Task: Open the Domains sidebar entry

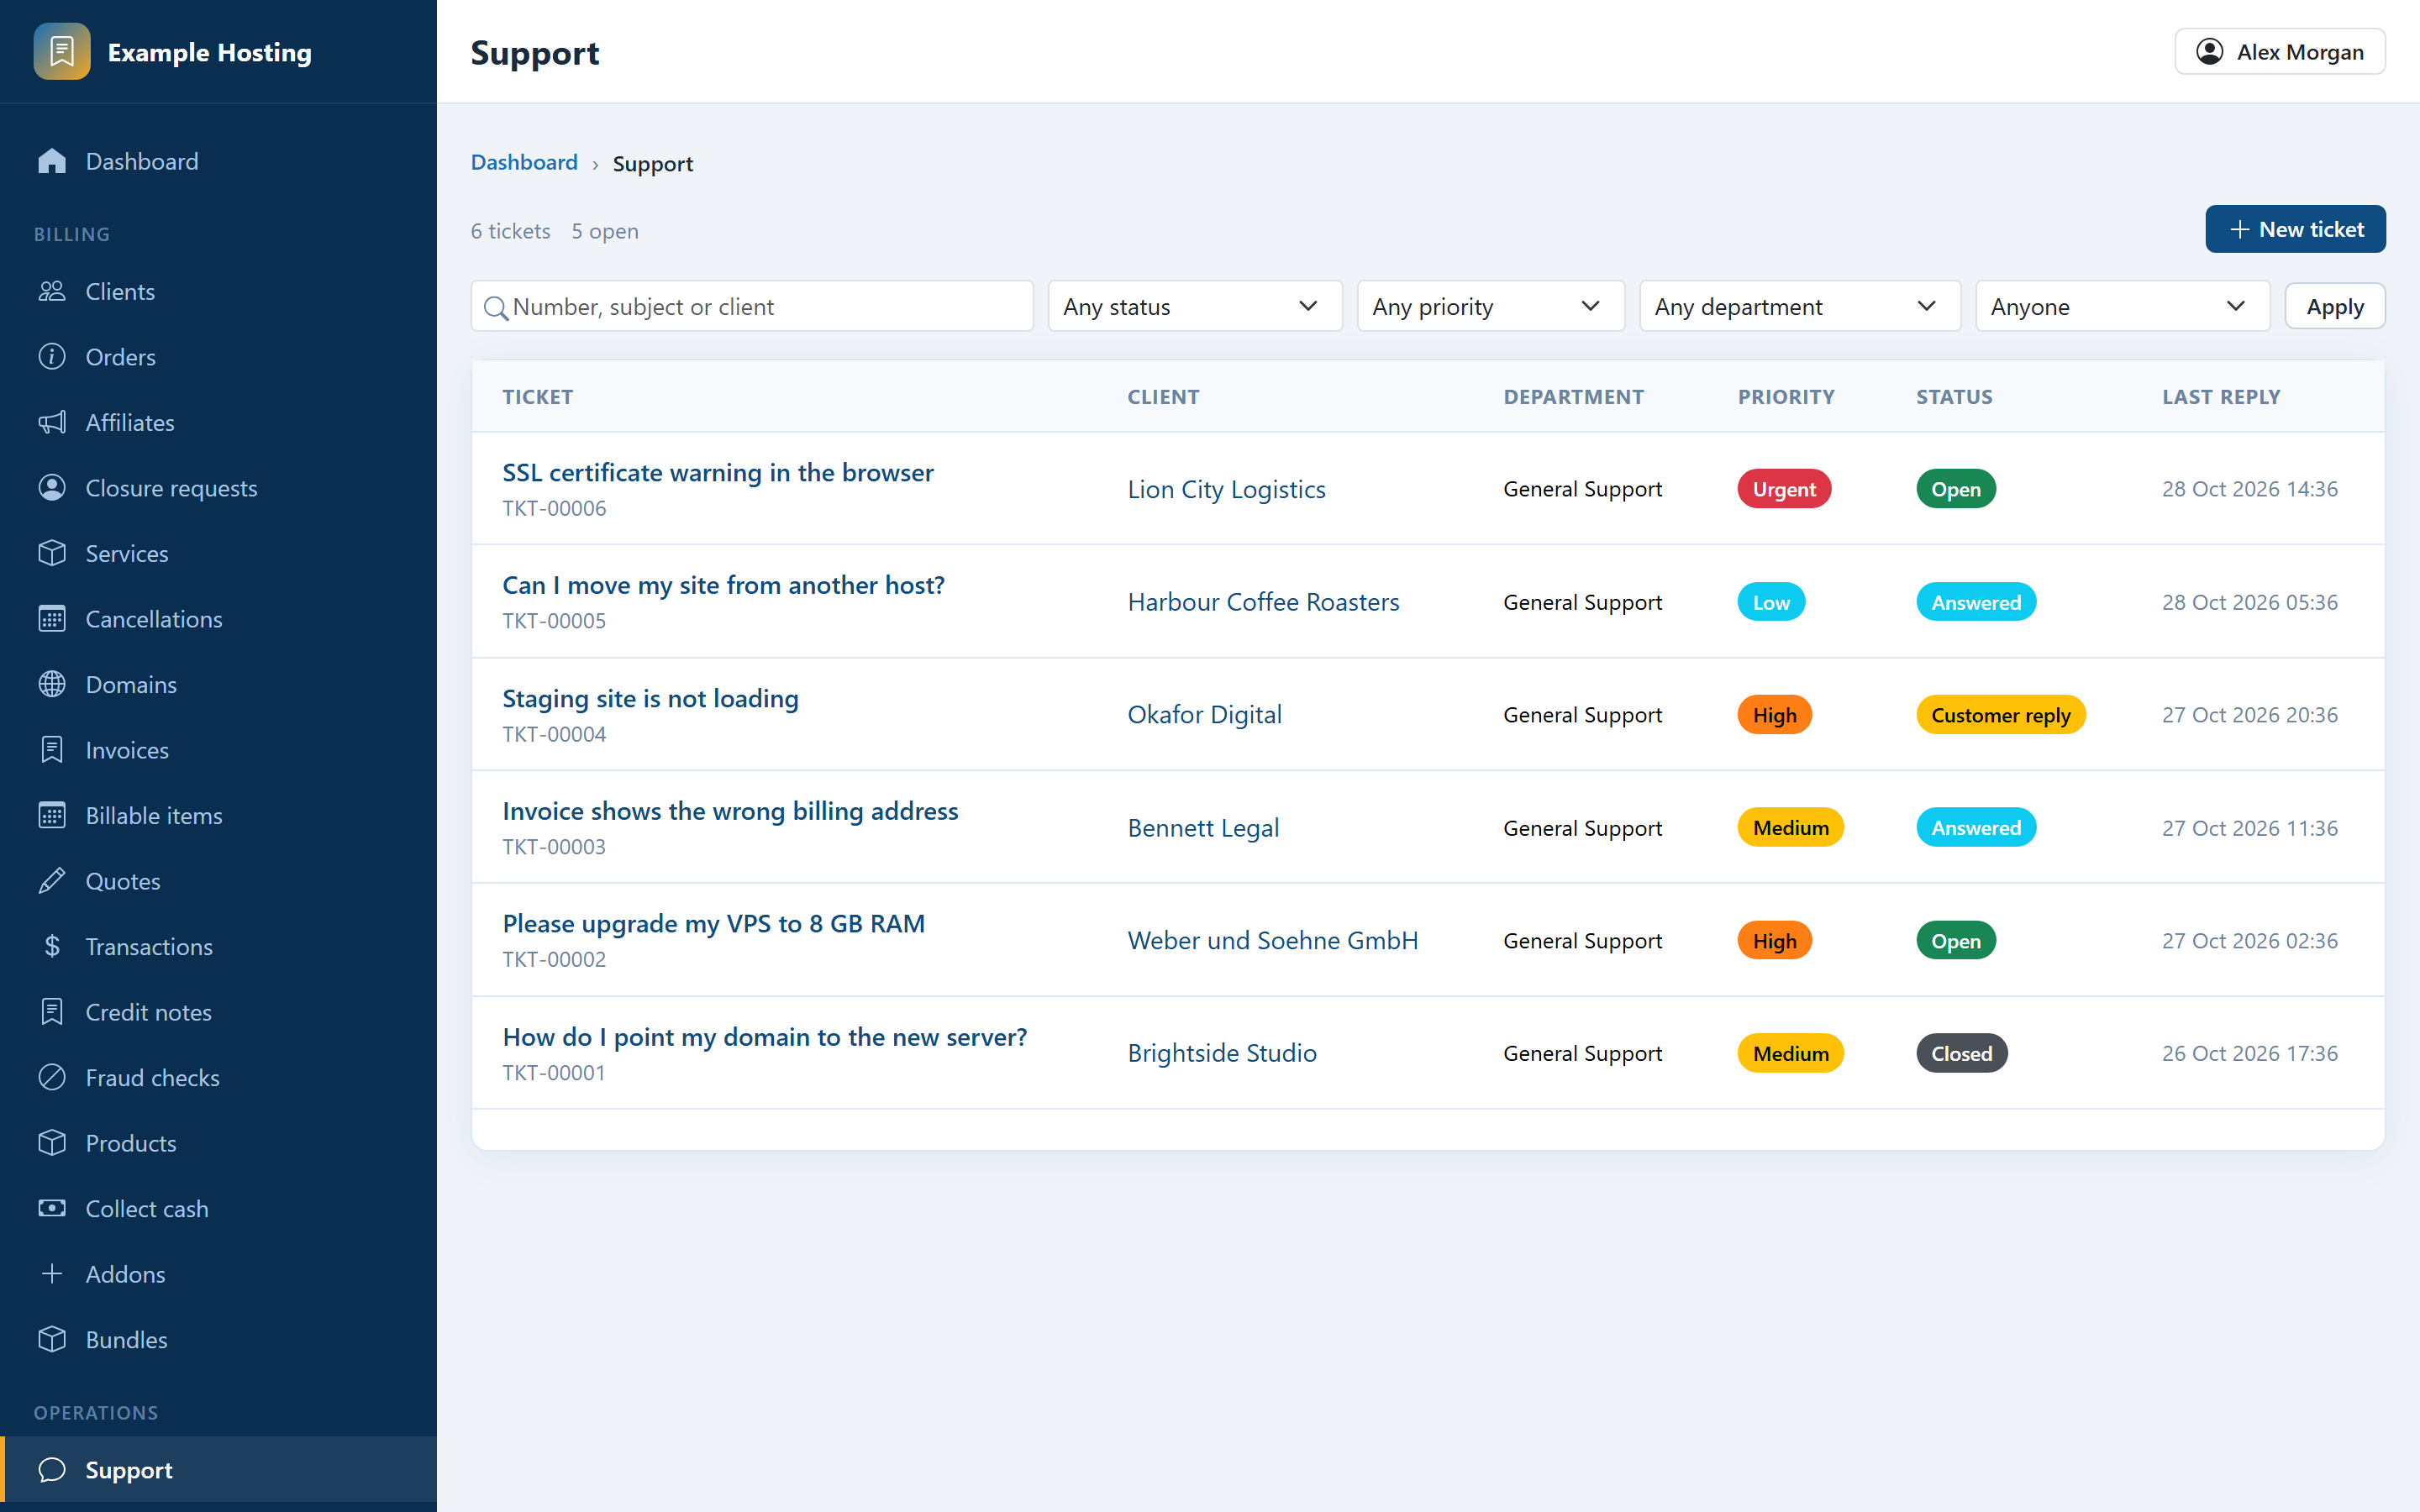Action: [x=218, y=684]
